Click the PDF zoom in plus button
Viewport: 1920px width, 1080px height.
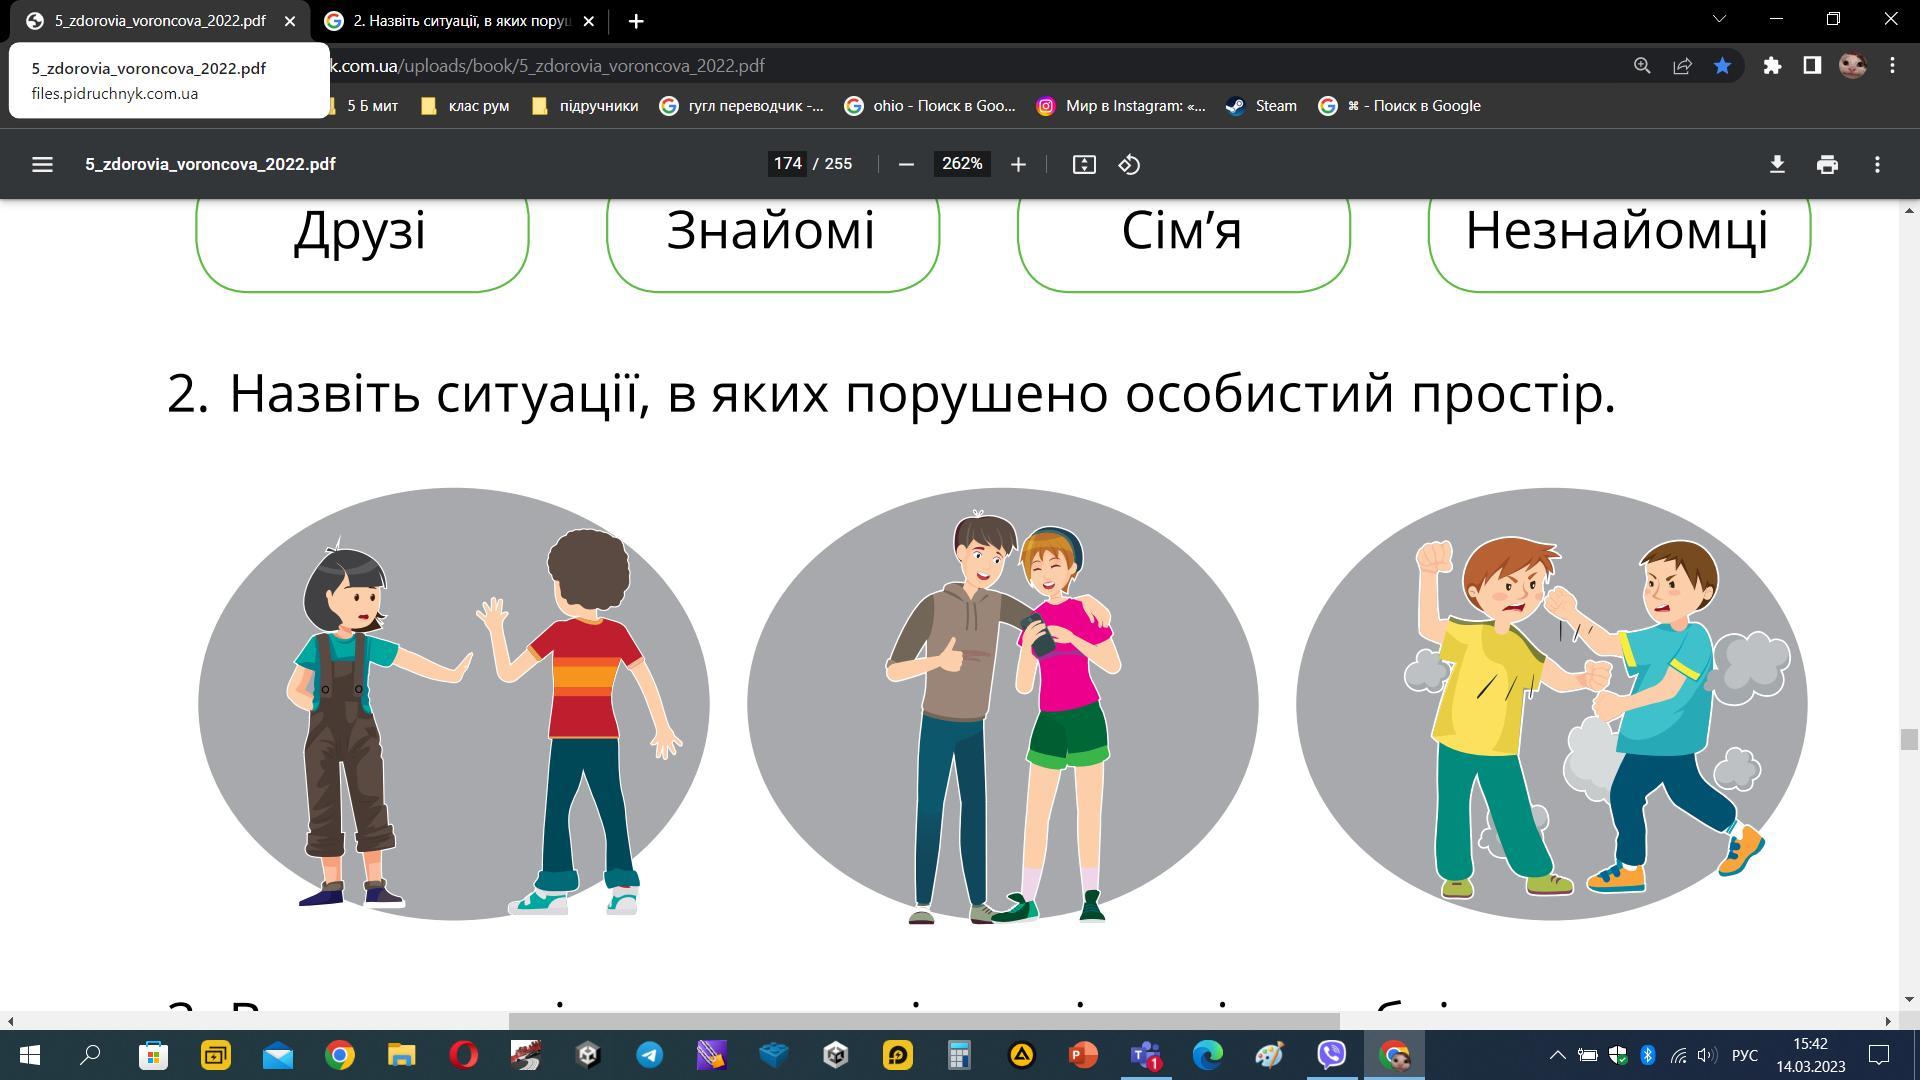(1018, 164)
